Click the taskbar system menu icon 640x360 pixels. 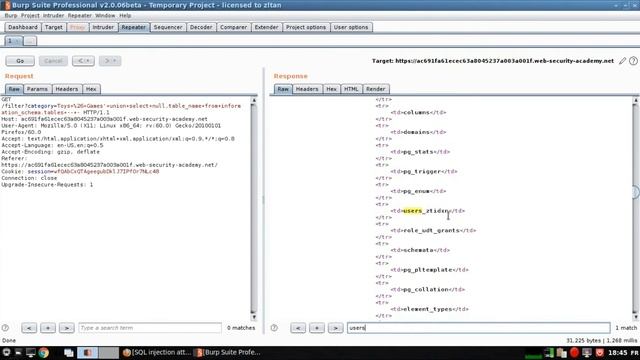point(7,353)
